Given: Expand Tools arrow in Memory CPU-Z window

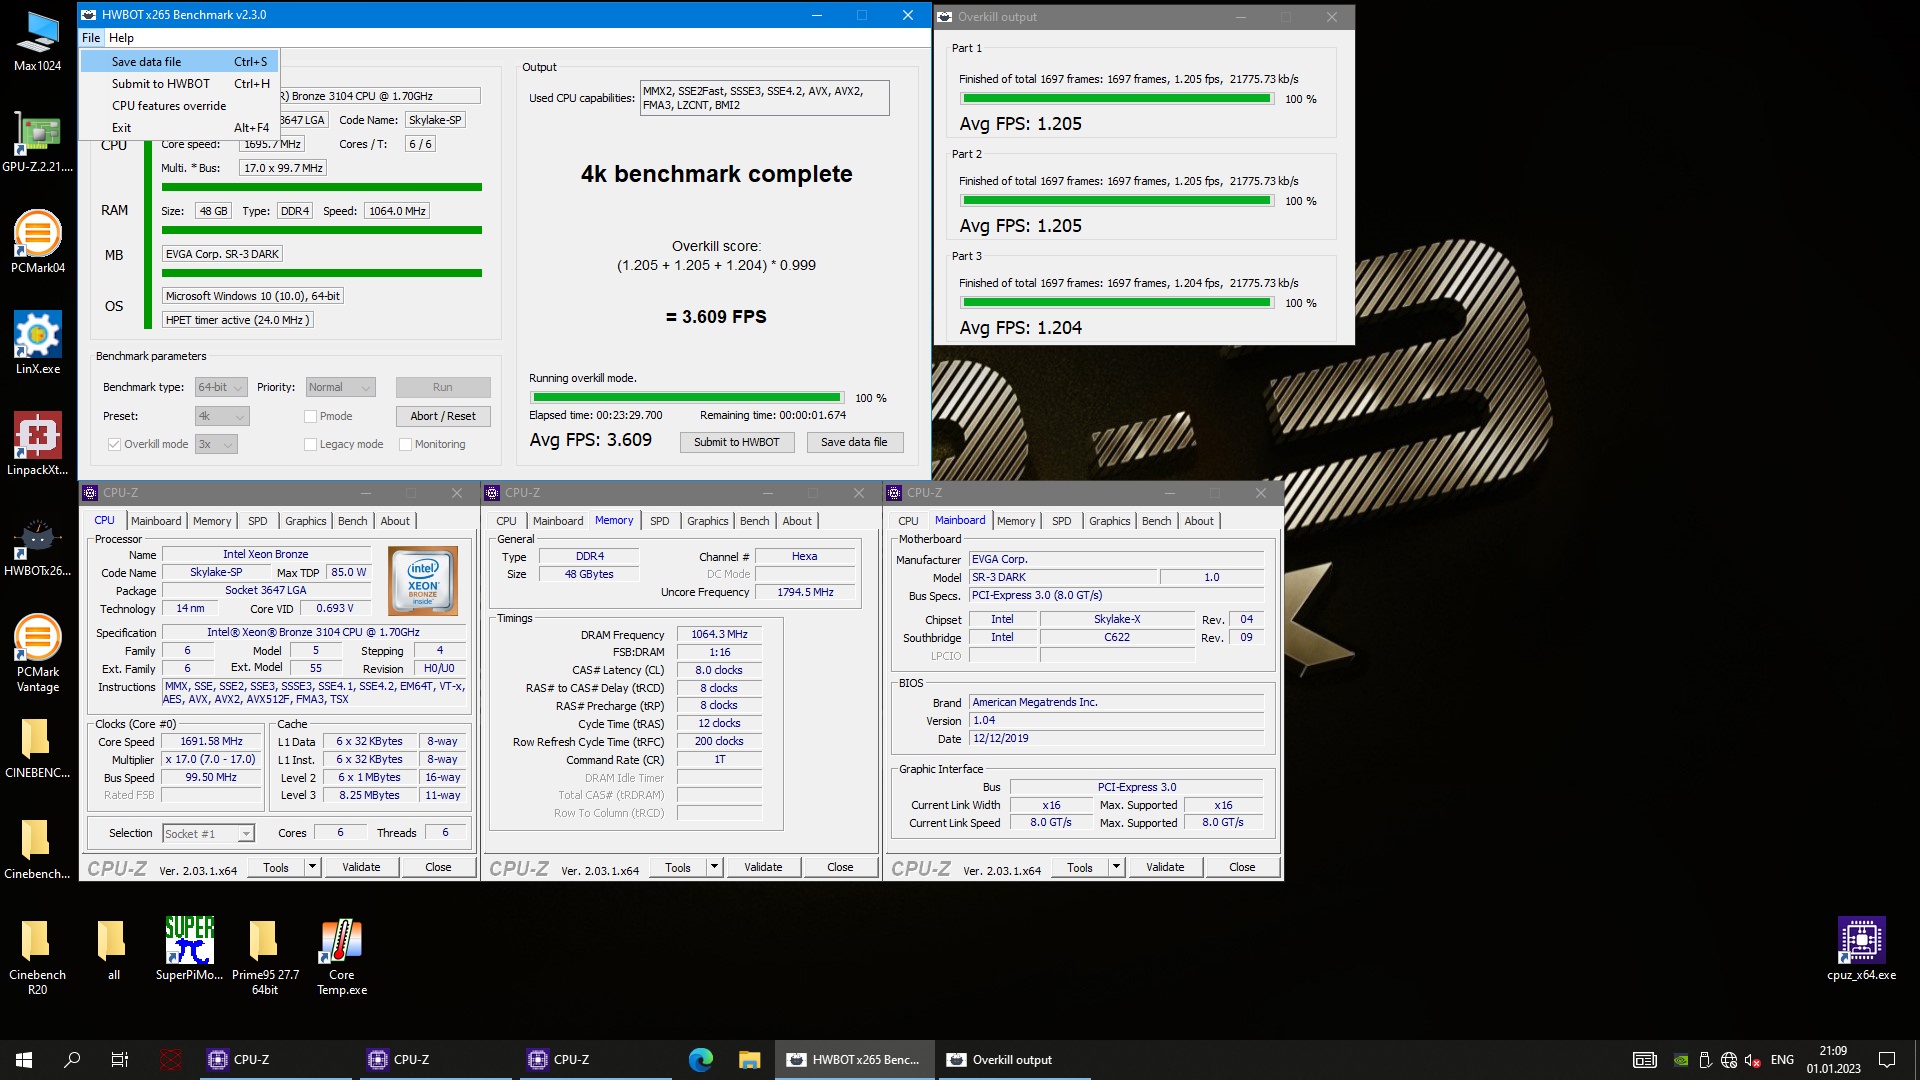Looking at the screenshot, I should [715, 867].
